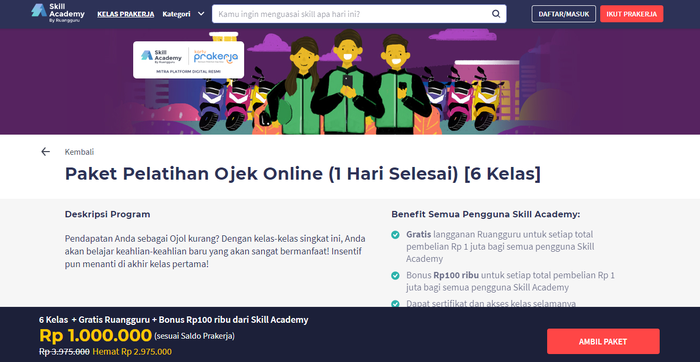The height and width of the screenshot is (362, 700).
Task: Click the Skill Academy logo in banner badge
Action: (x=161, y=57)
